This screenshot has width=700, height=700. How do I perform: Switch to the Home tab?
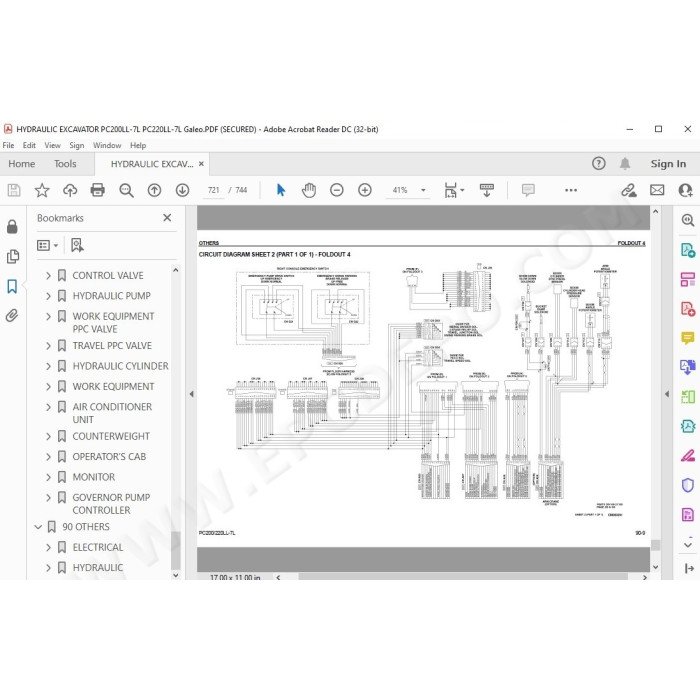click(21, 164)
